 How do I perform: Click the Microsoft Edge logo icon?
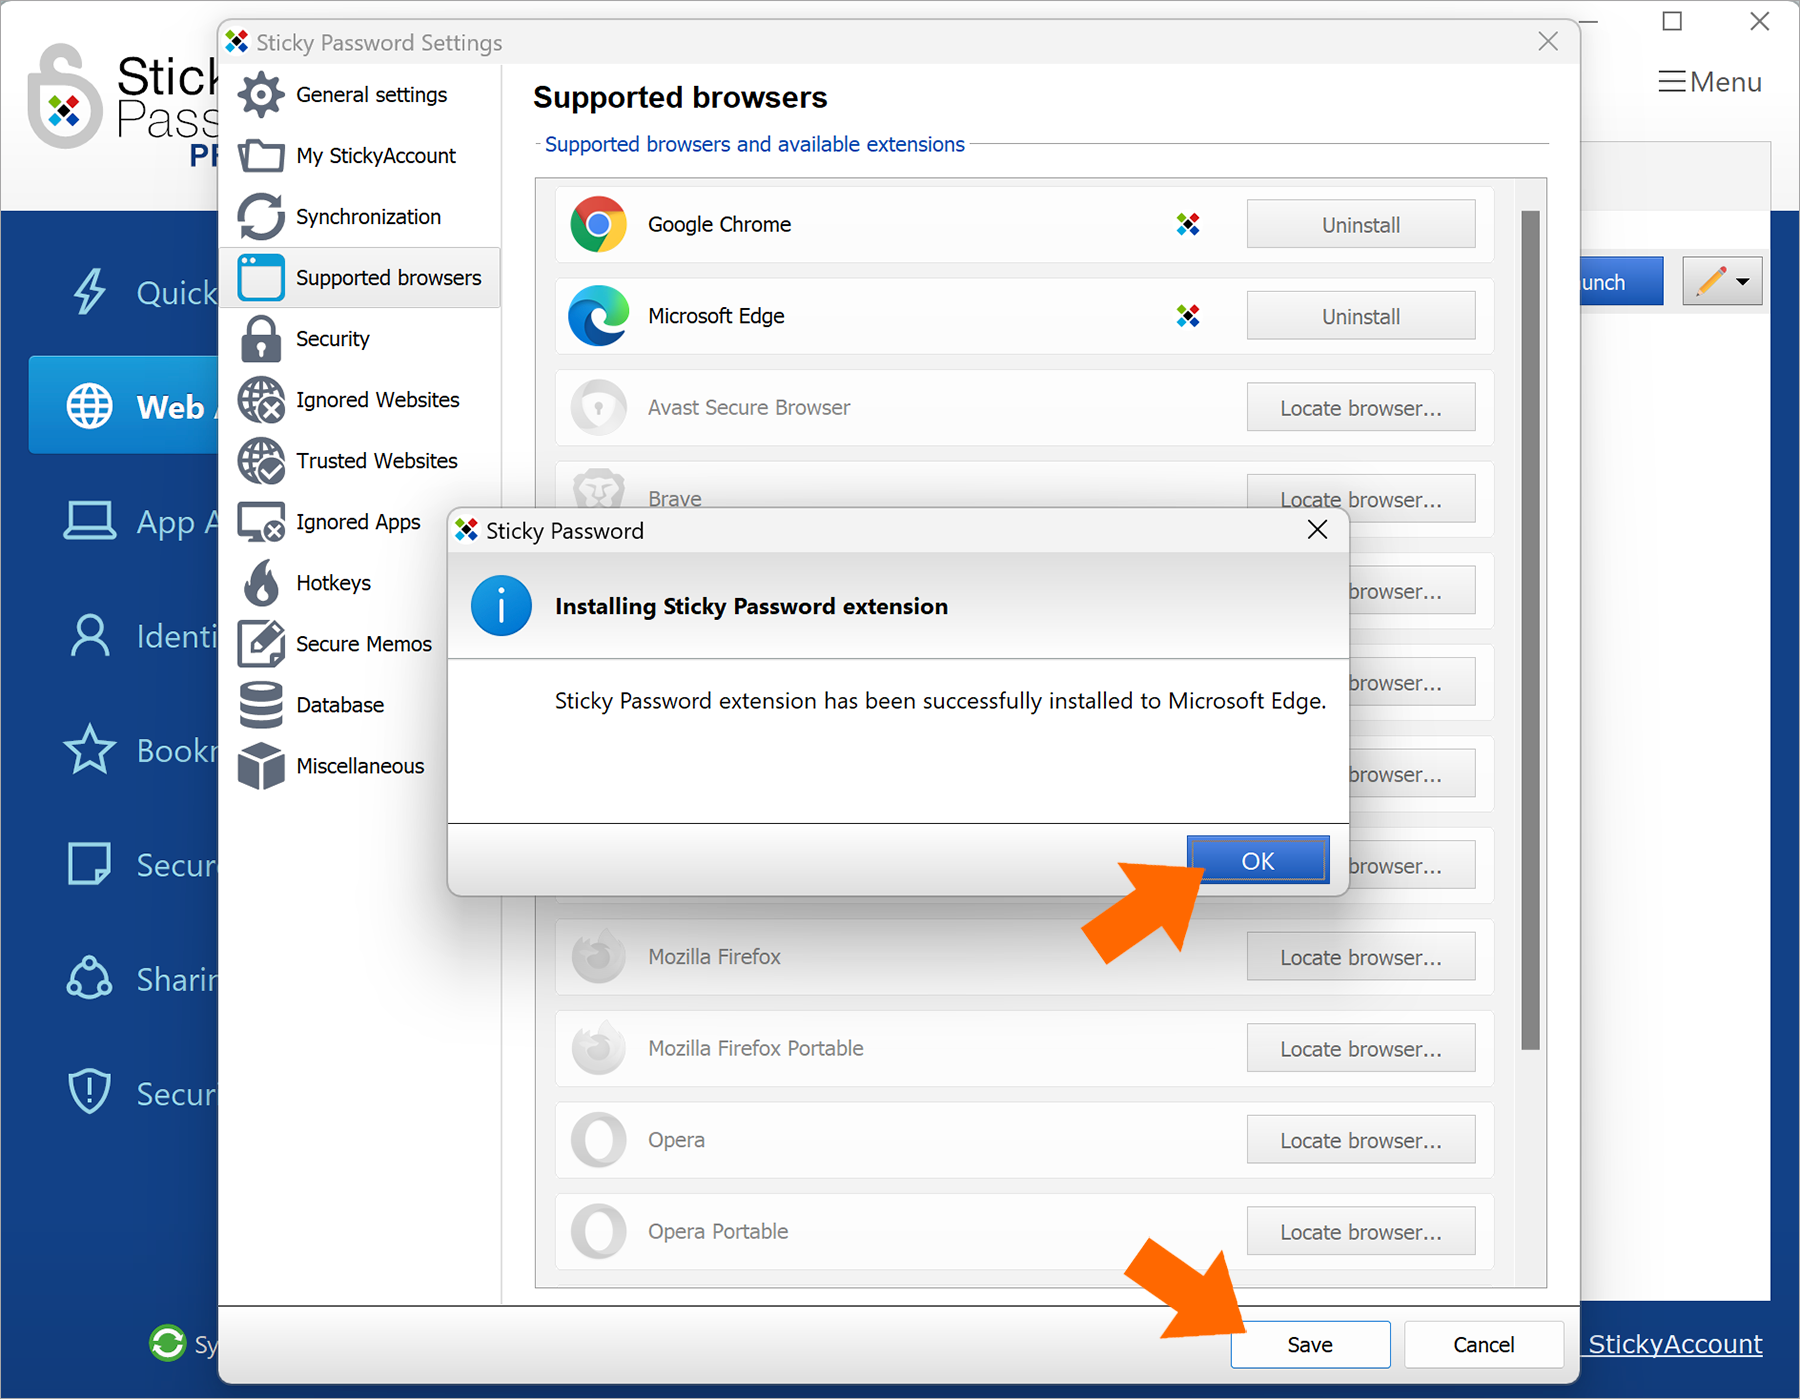click(x=598, y=316)
